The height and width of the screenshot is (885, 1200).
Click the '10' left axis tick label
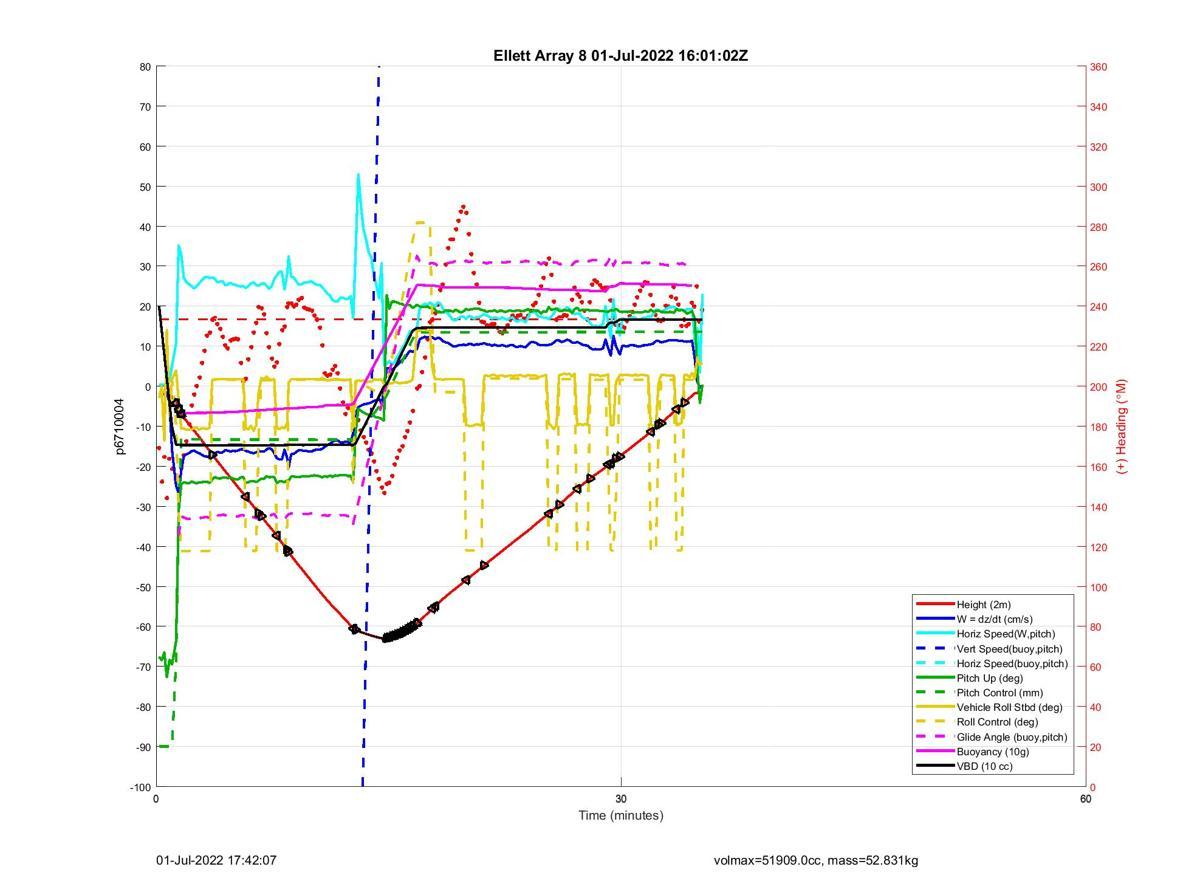point(145,347)
